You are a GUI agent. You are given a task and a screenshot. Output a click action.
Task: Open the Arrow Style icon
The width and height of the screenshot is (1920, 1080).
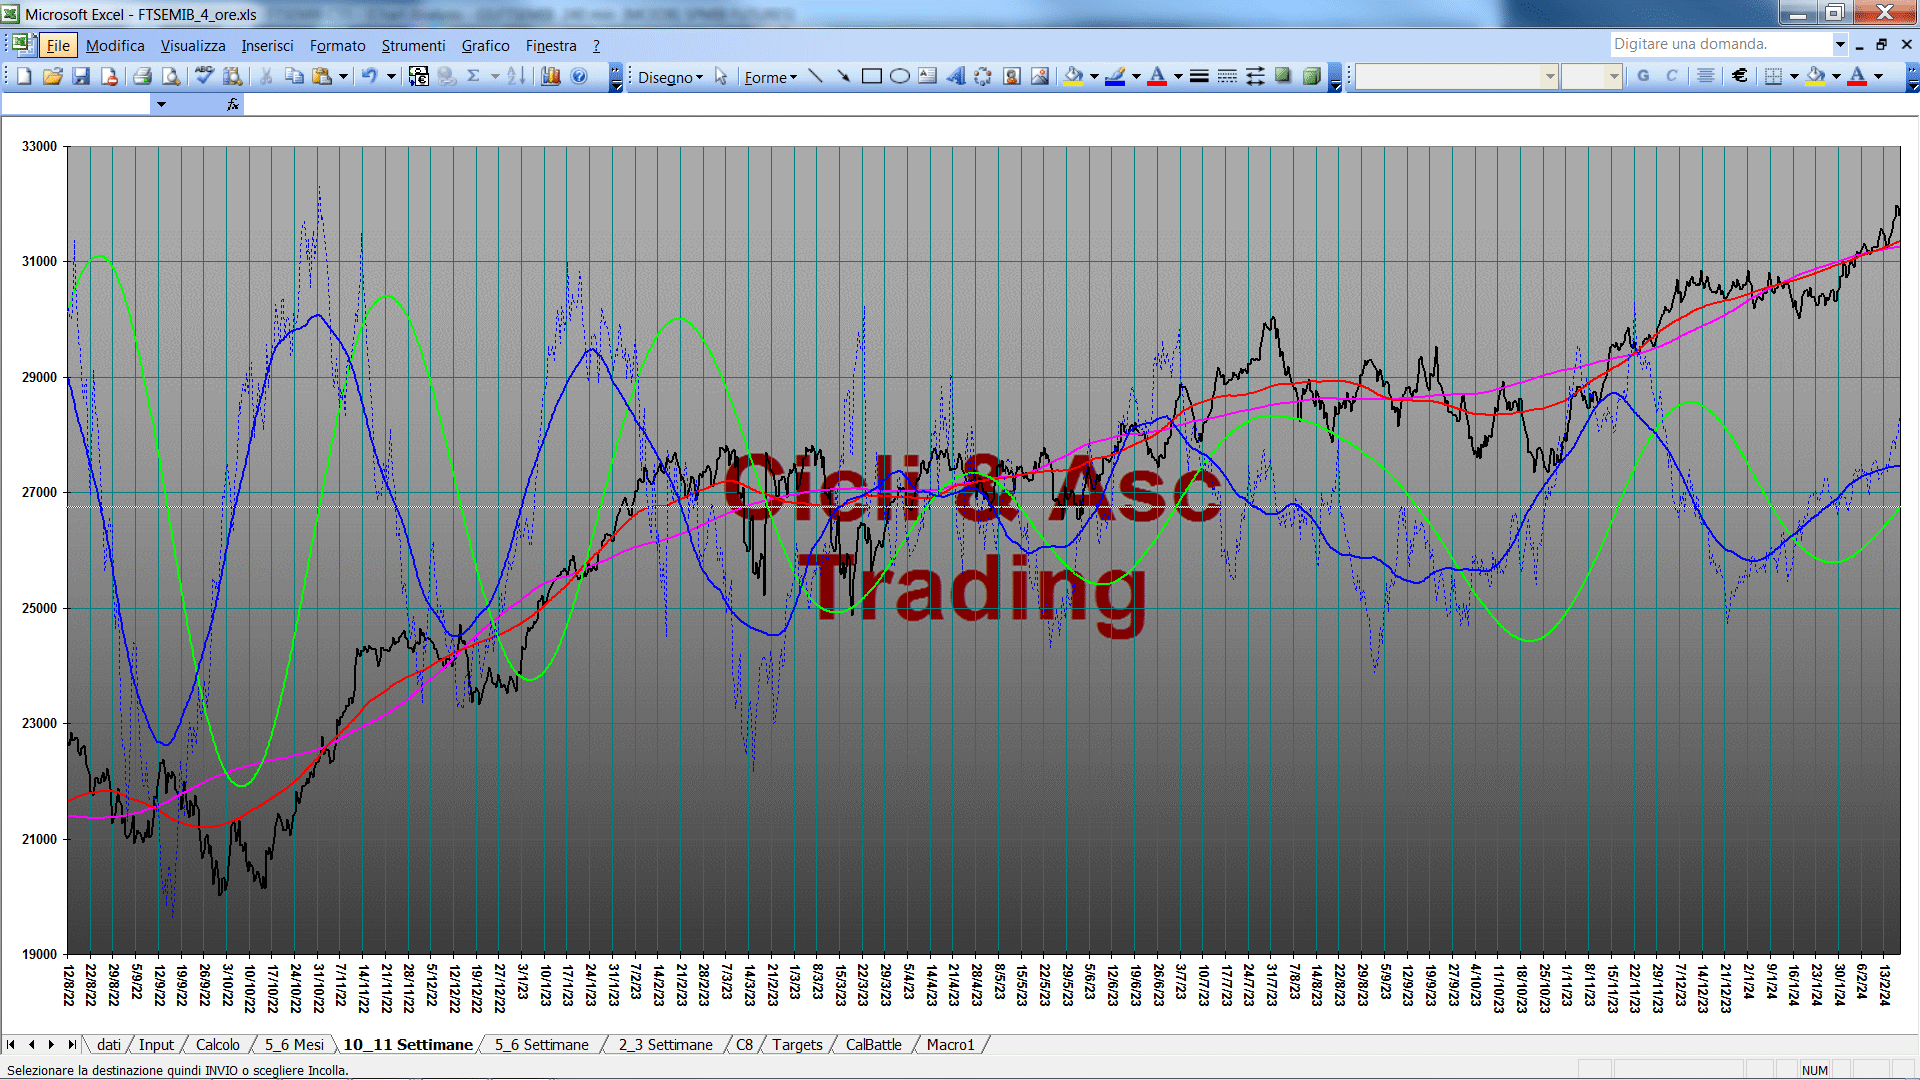click(1255, 76)
